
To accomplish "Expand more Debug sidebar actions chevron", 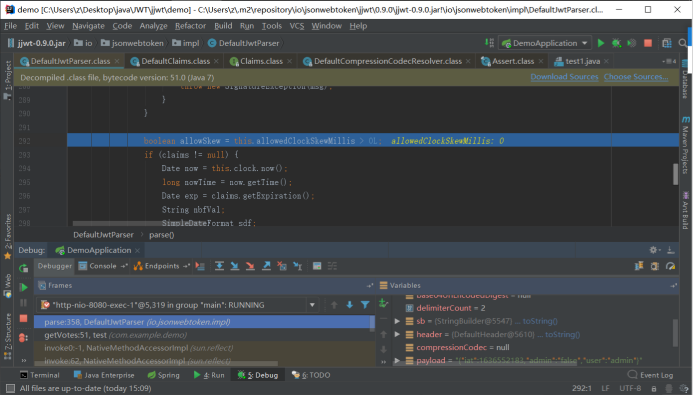I will coord(23,361).
